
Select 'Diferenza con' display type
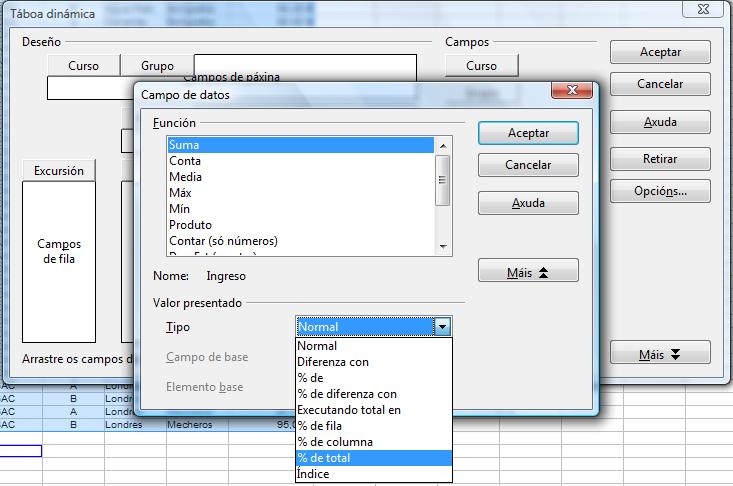click(x=374, y=362)
